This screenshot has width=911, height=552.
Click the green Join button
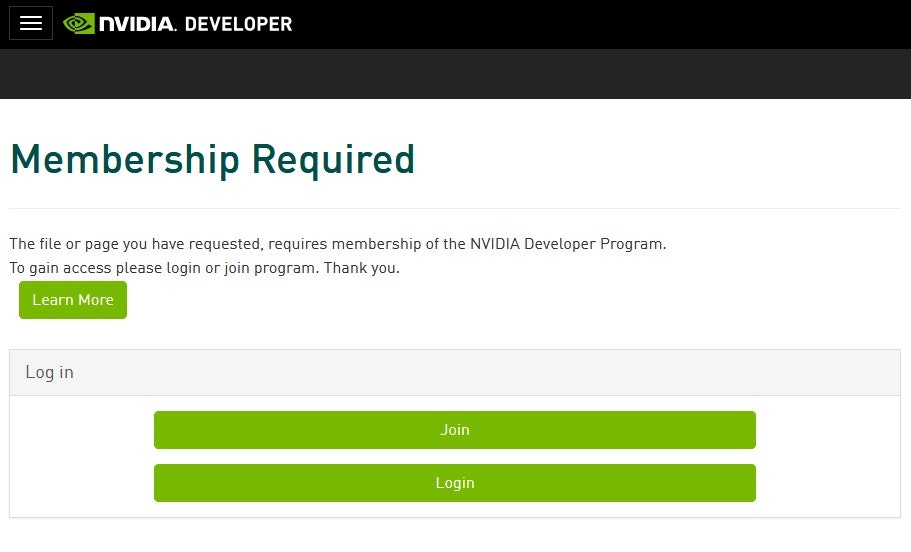[x=454, y=430]
